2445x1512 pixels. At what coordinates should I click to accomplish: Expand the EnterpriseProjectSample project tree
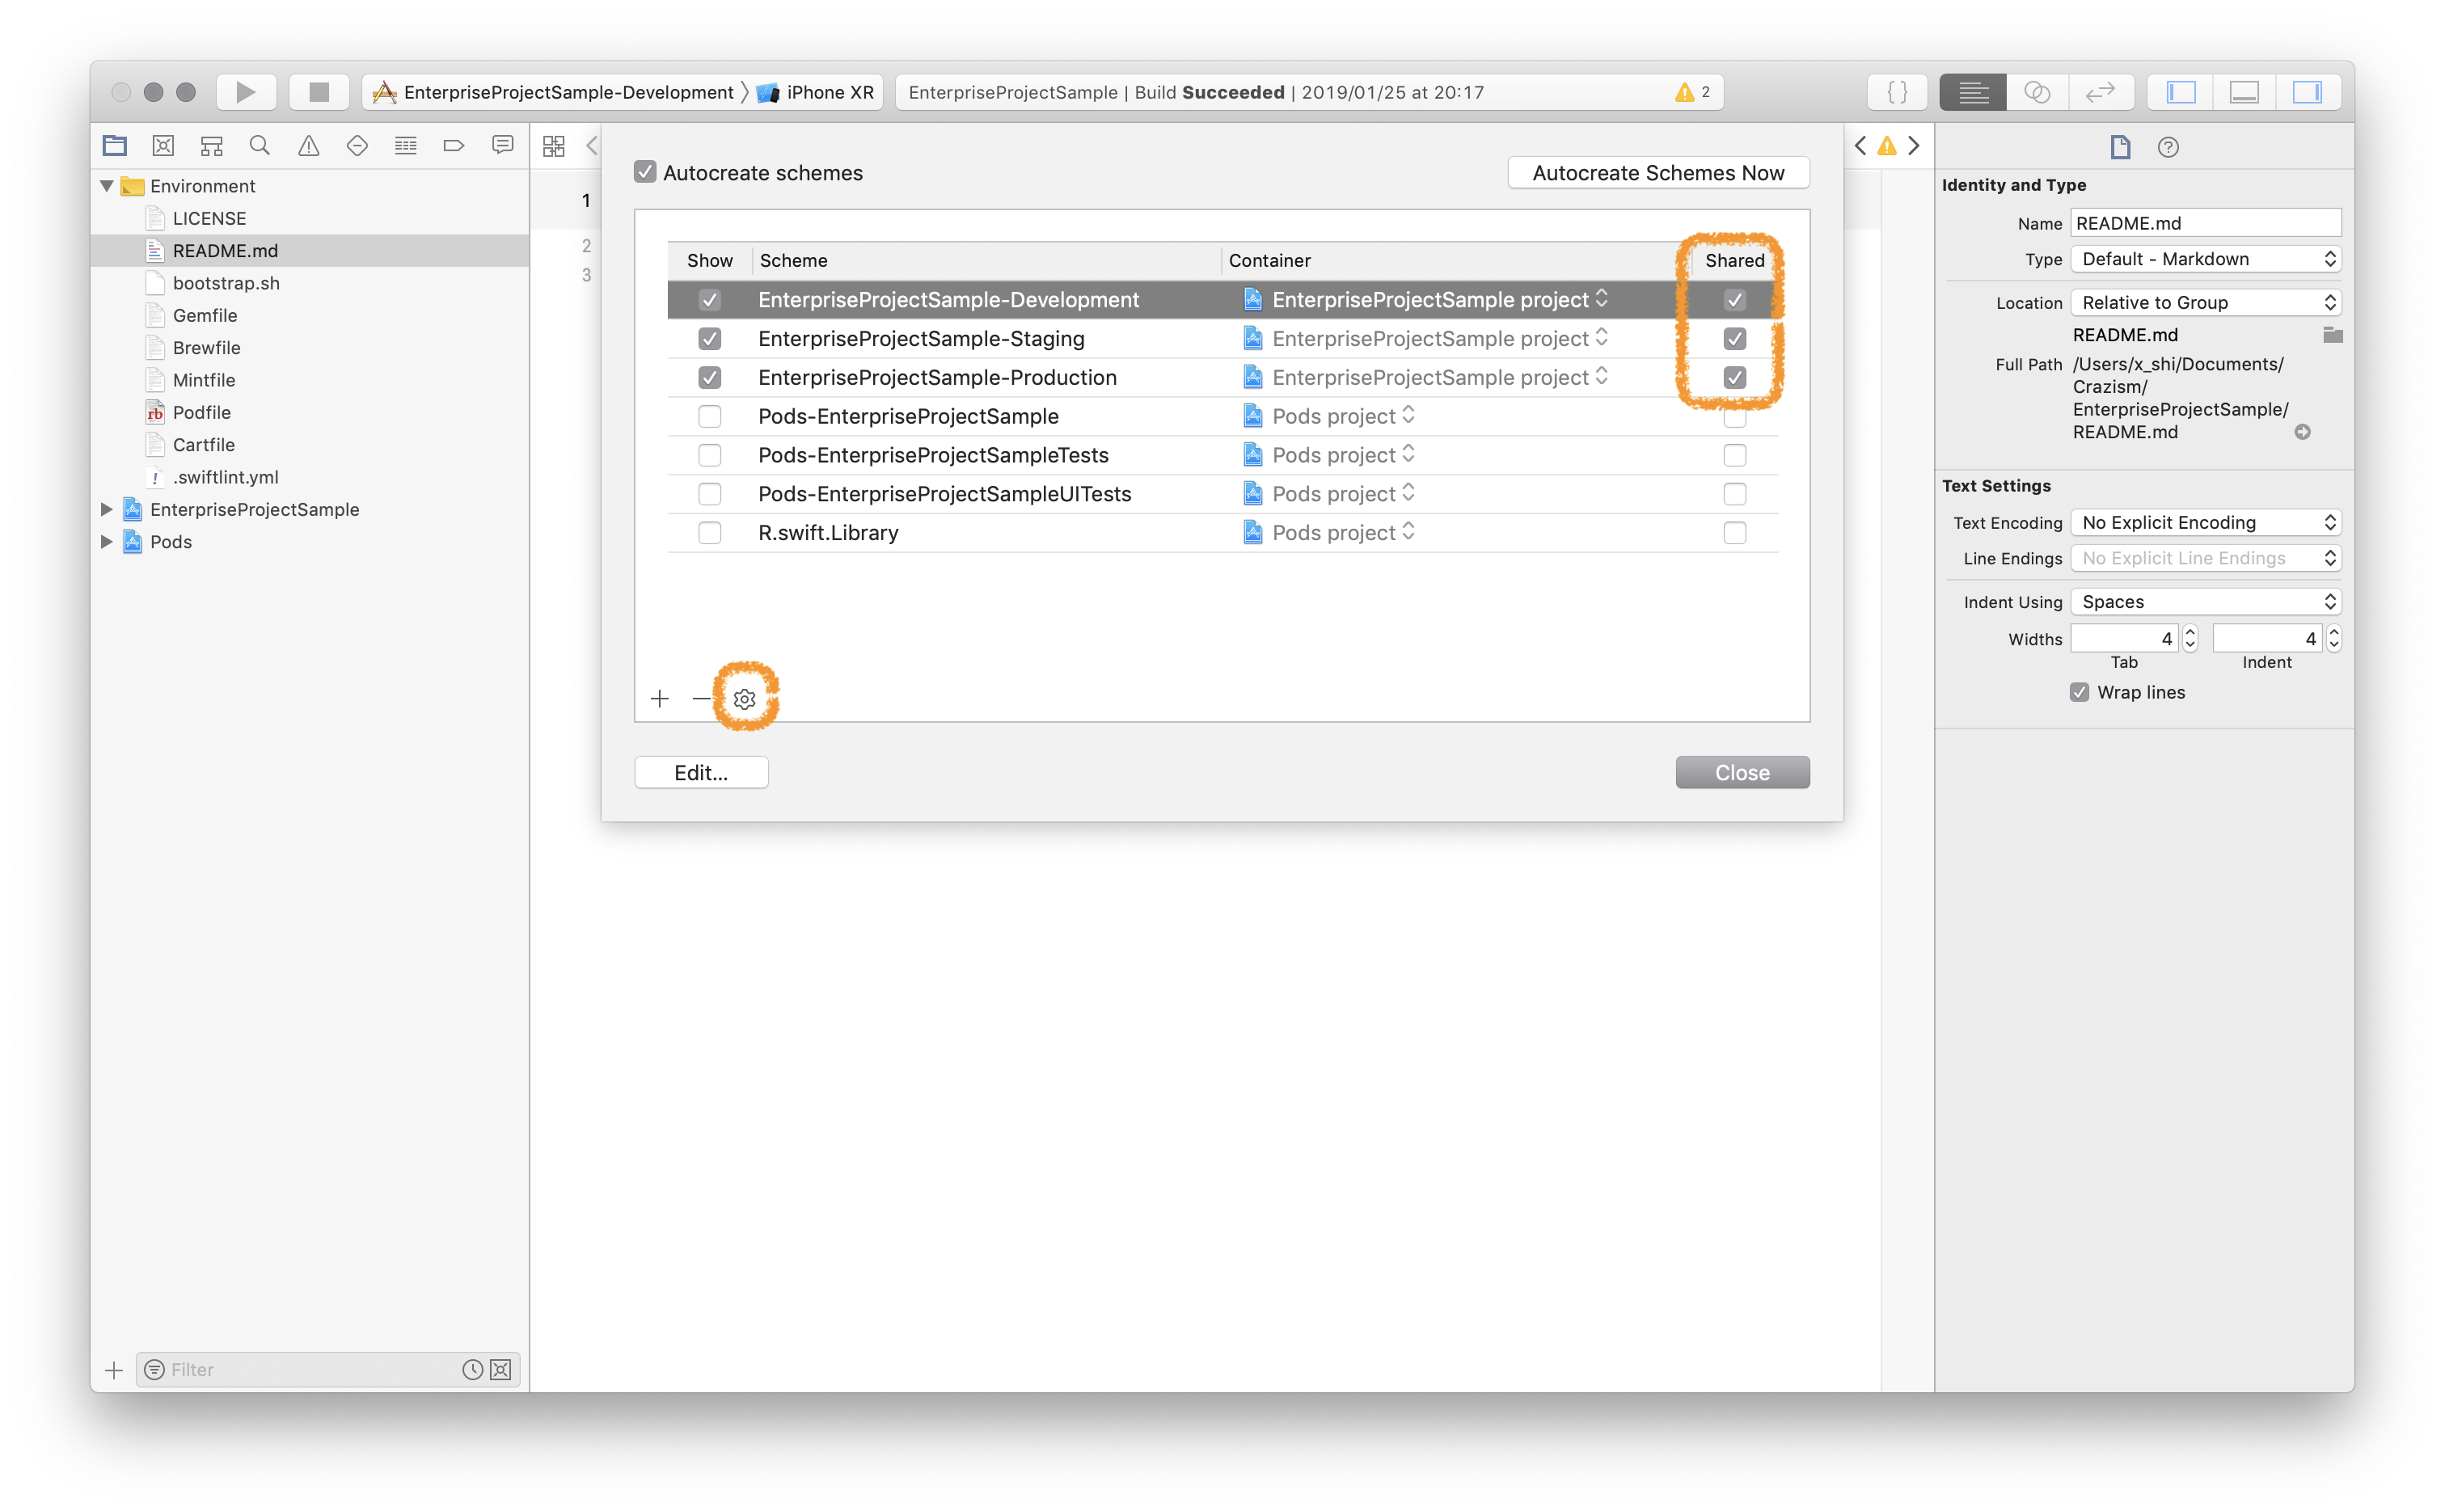coord(106,509)
